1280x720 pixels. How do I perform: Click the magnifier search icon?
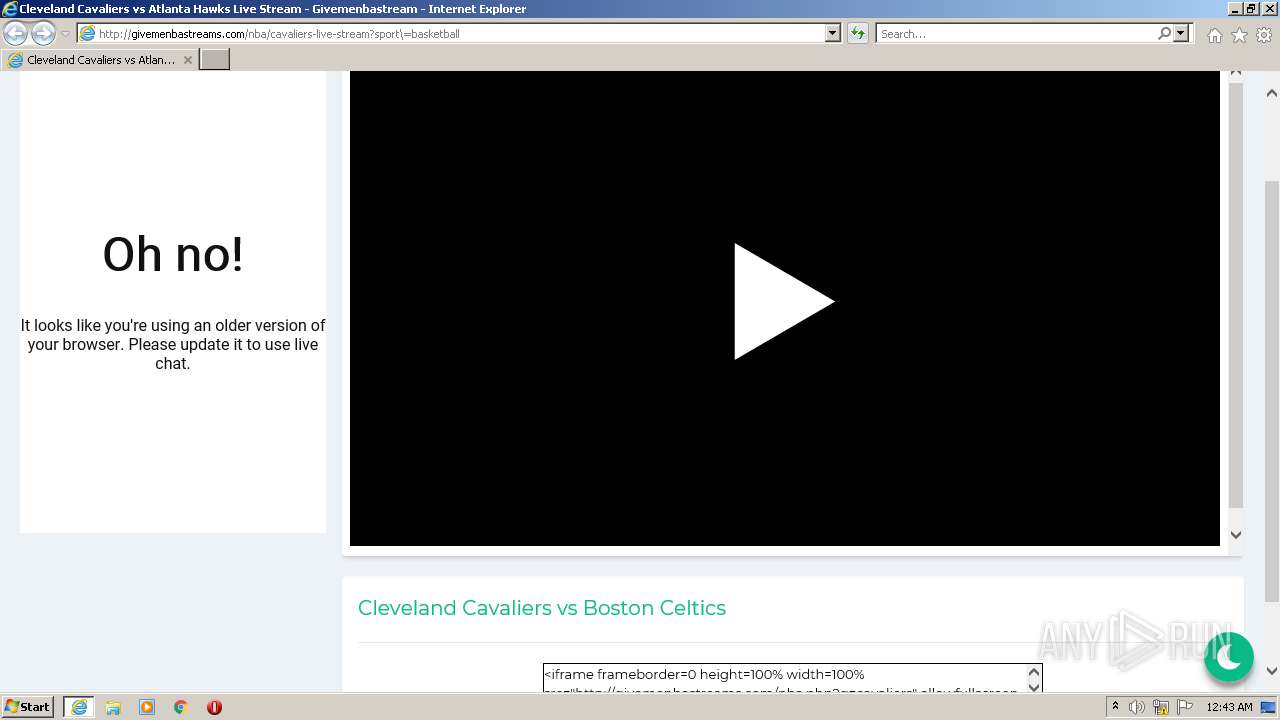(1164, 33)
